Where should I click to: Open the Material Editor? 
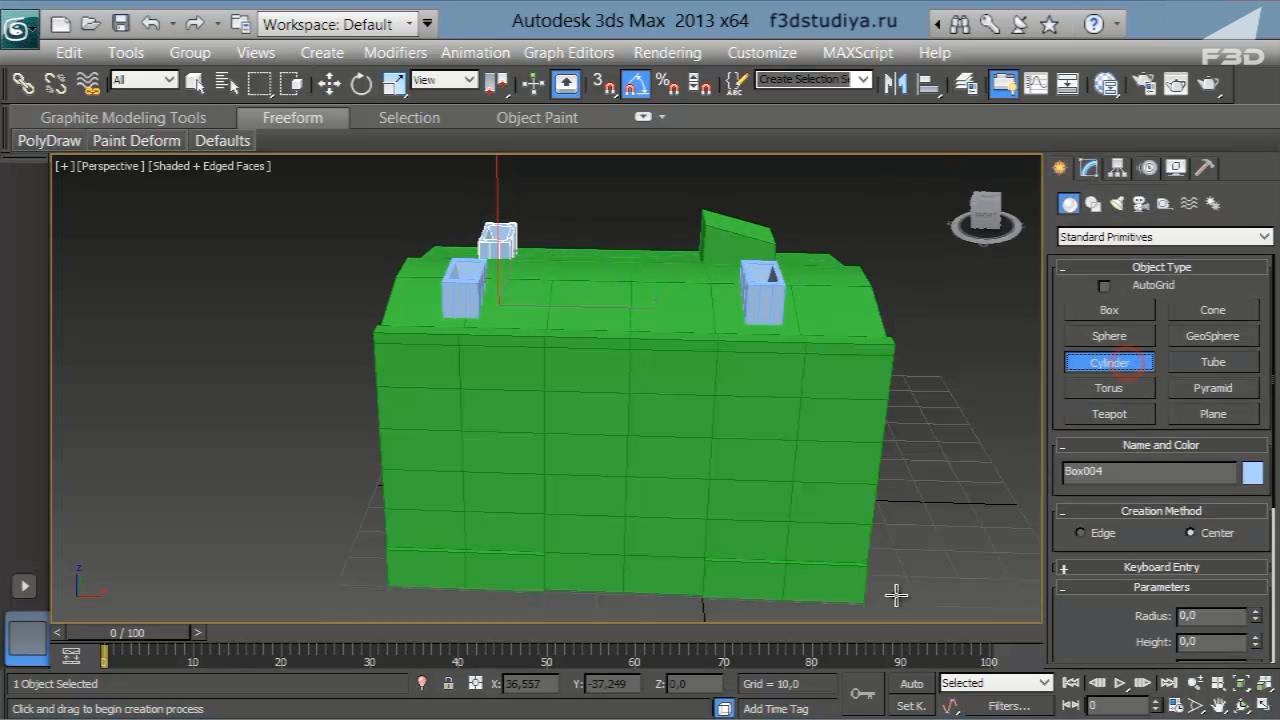(x=1106, y=84)
